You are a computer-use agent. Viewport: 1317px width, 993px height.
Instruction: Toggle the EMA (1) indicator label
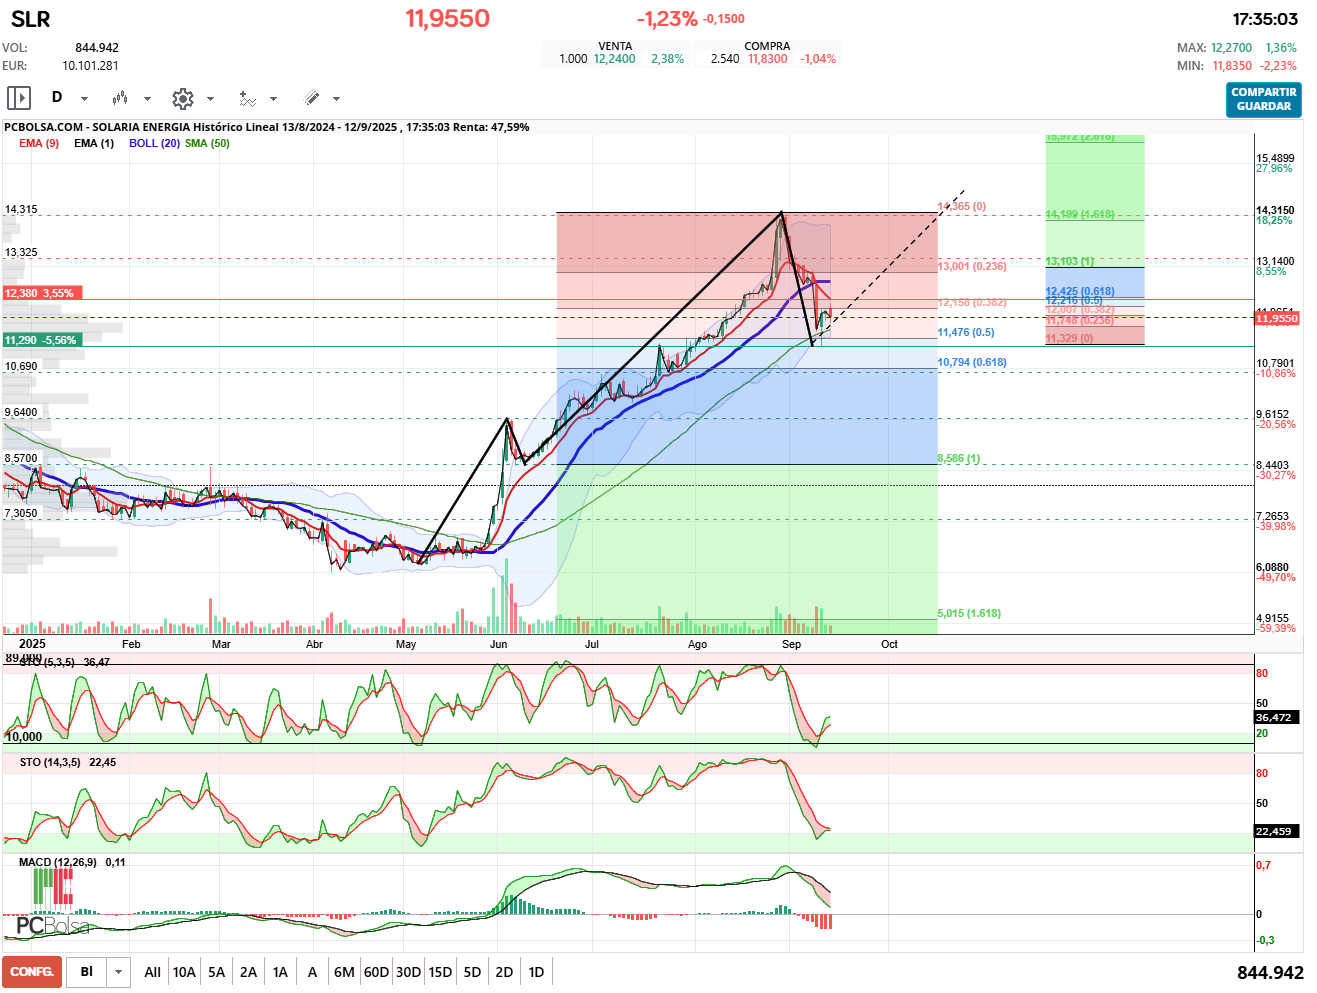(94, 143)
